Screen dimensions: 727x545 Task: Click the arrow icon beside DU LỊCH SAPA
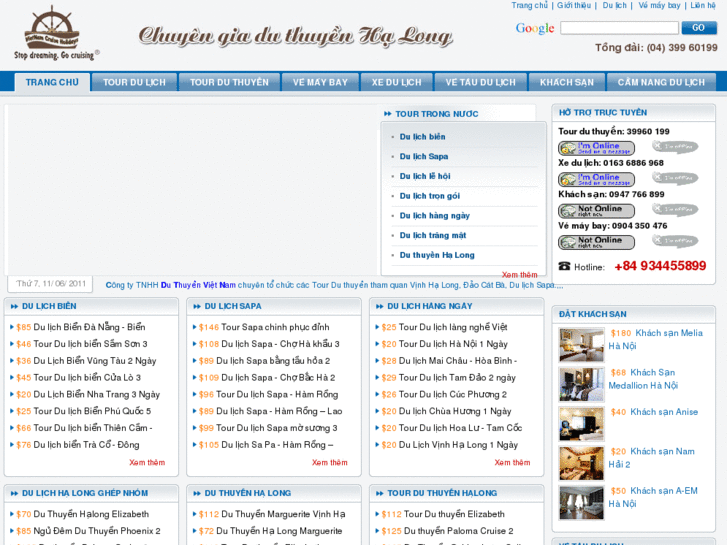[197, 306]
